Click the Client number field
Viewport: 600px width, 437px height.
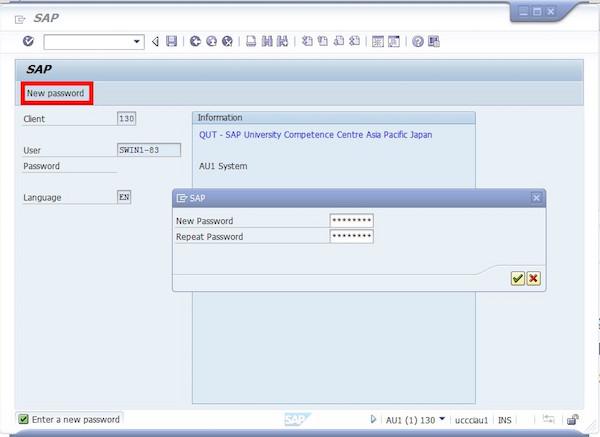(x=126, y=119)
